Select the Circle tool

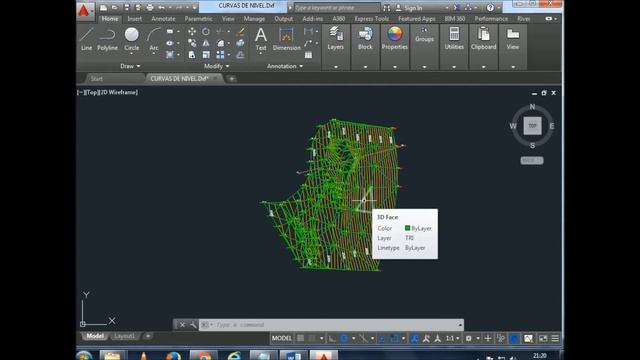pos(131,39)
